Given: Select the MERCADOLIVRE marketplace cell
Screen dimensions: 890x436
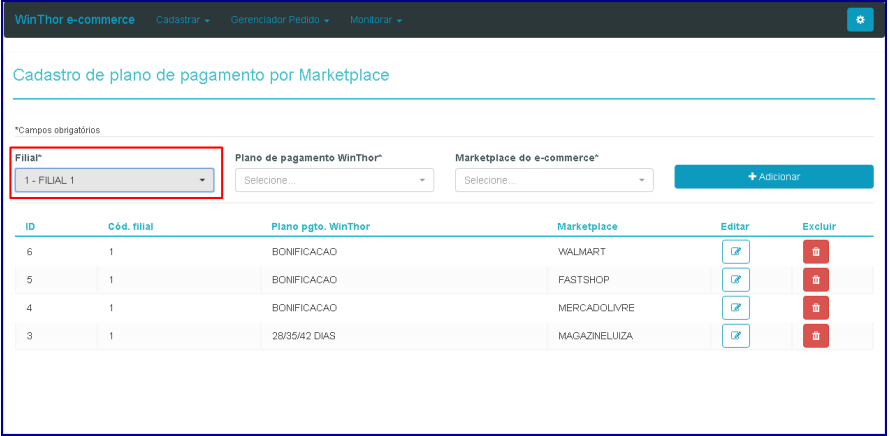Looking at the screenshot, I should (x=596, y=308).
